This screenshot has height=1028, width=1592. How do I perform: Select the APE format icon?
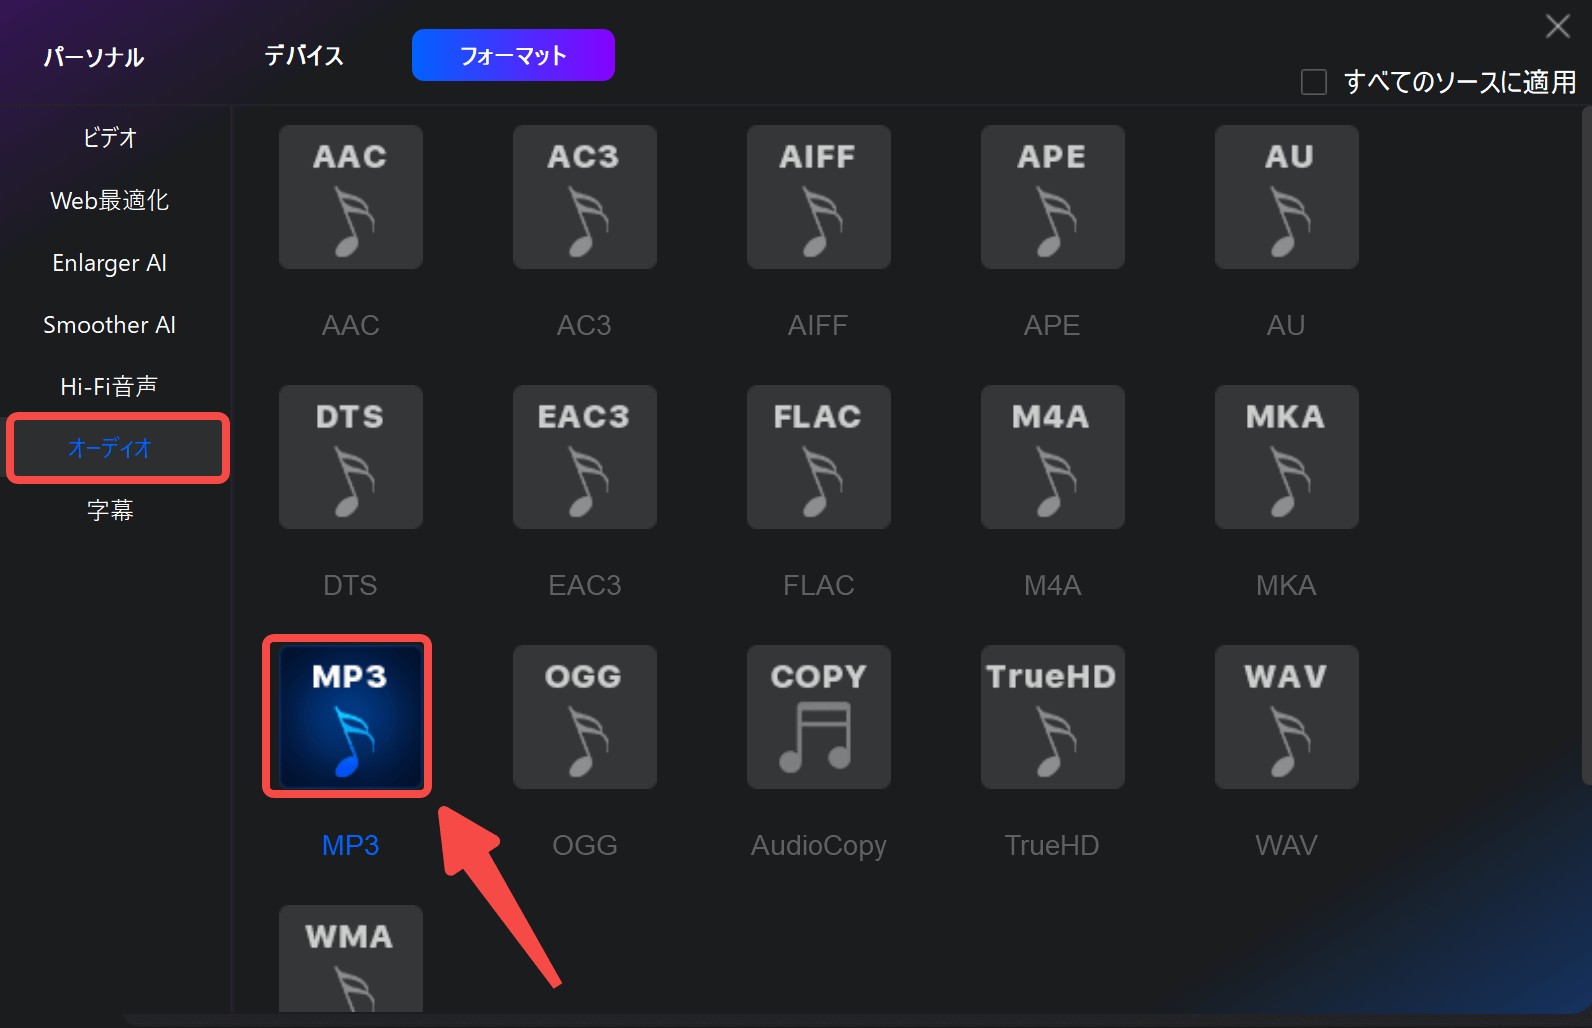[x=1052, y=197]
